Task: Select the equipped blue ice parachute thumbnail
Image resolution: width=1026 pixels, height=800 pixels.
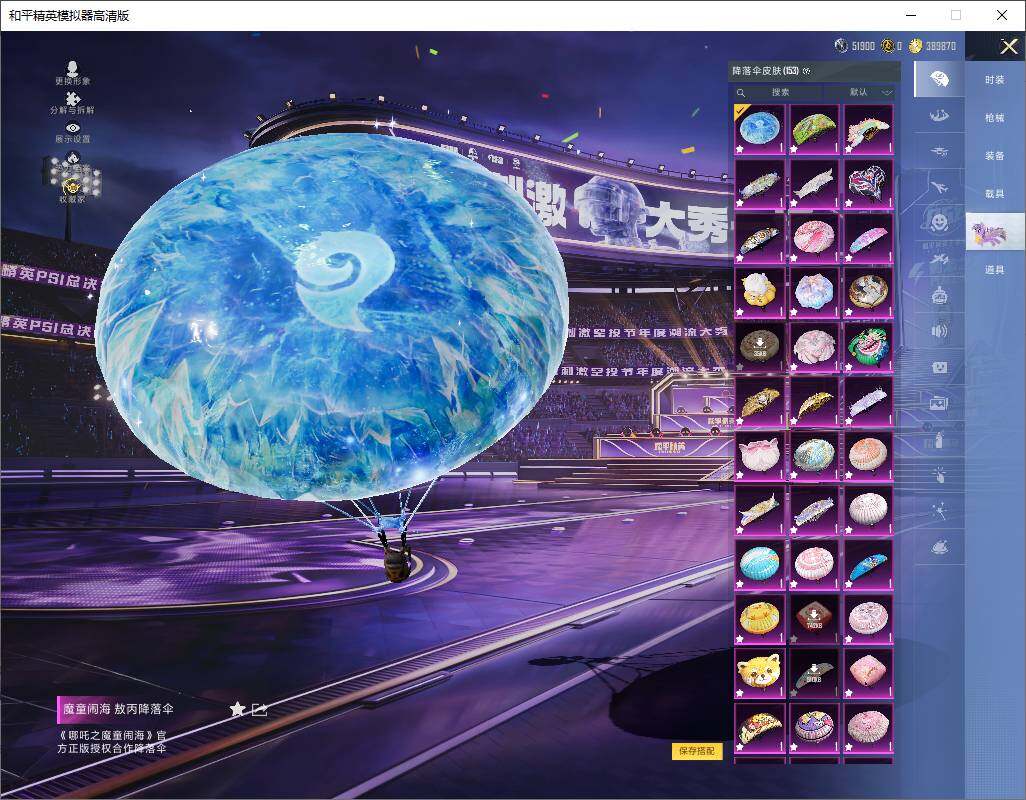Action: pyautogui.click(x=759, y=130)
